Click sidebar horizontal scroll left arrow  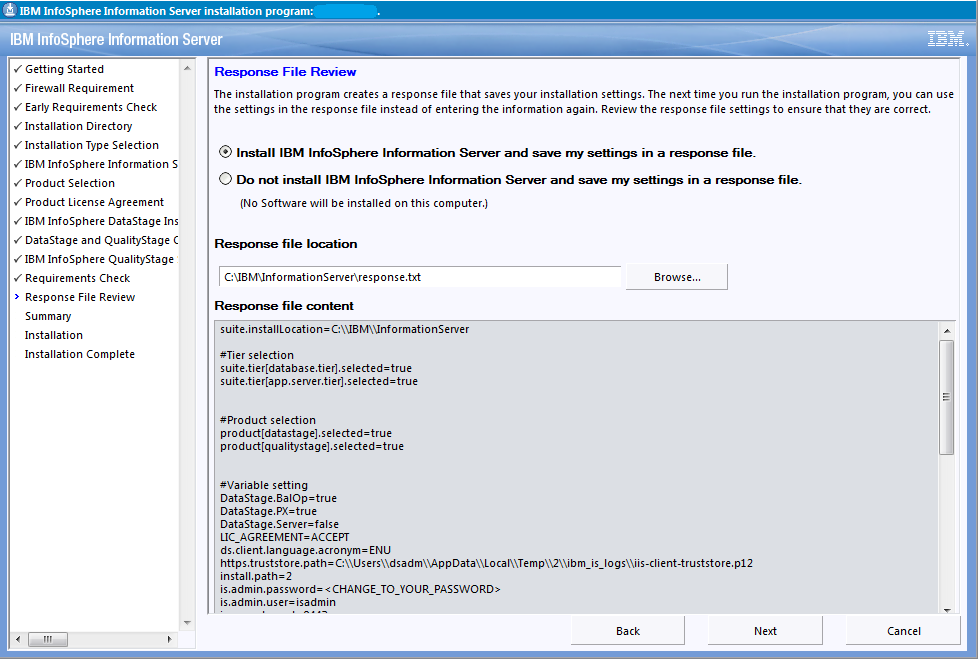point(18,639)
